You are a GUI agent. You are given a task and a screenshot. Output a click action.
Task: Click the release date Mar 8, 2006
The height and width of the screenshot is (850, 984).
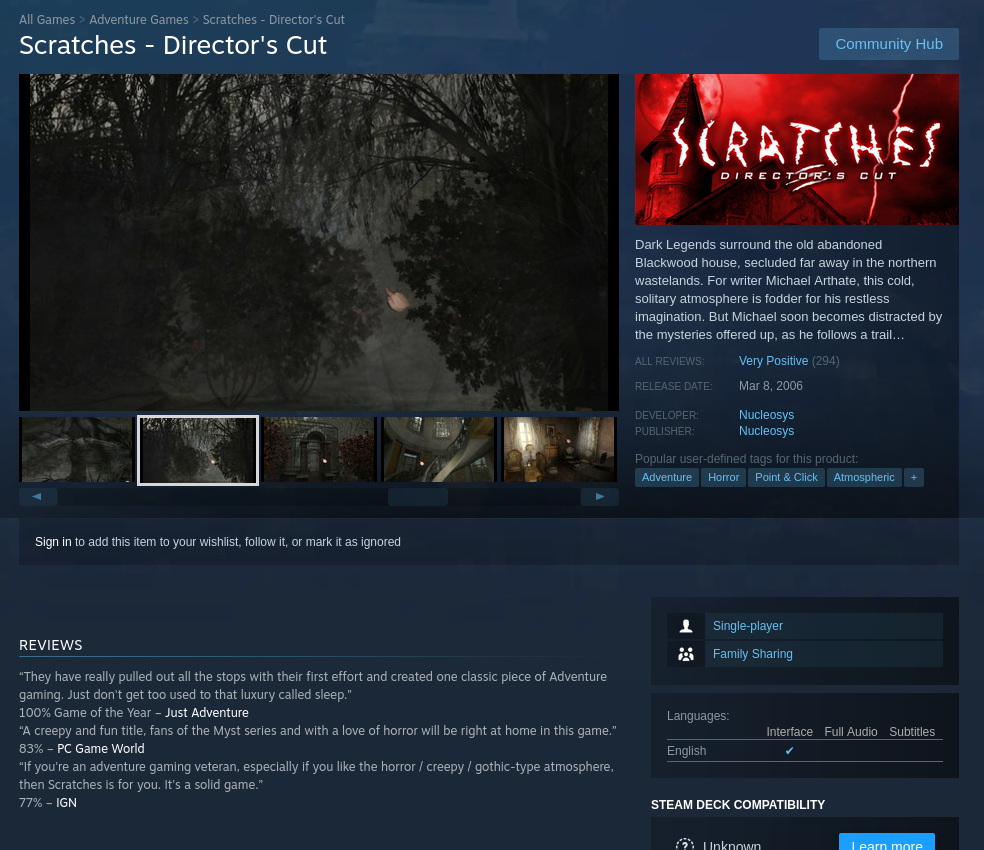click(x=771, y=386)
